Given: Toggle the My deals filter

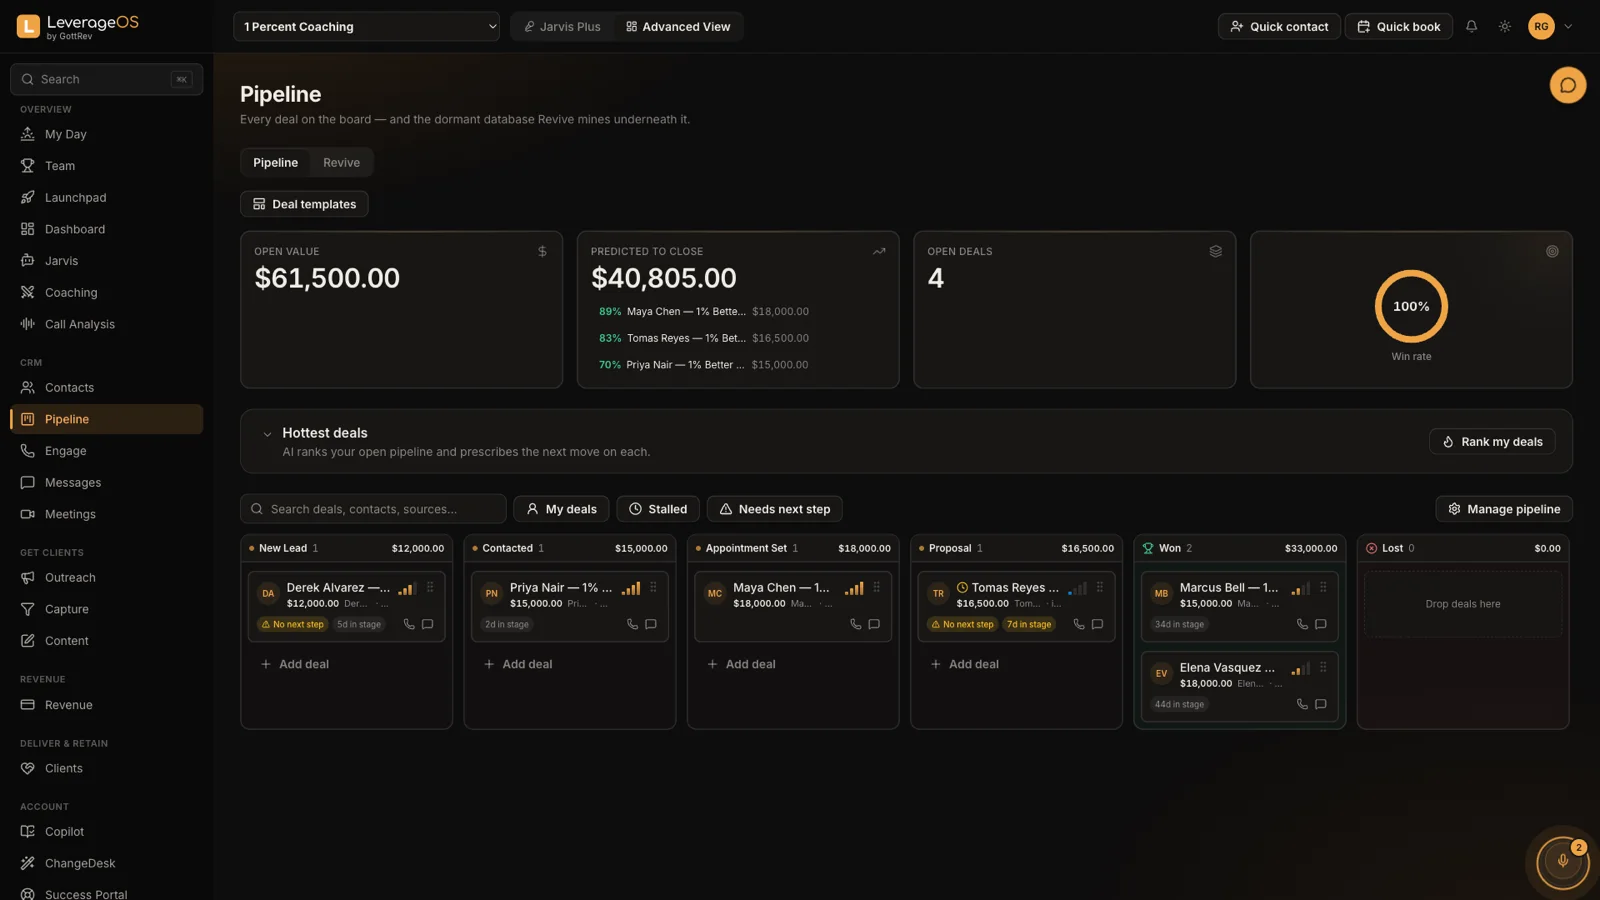Looking at the screenshot, I should (x=561, y=509).
